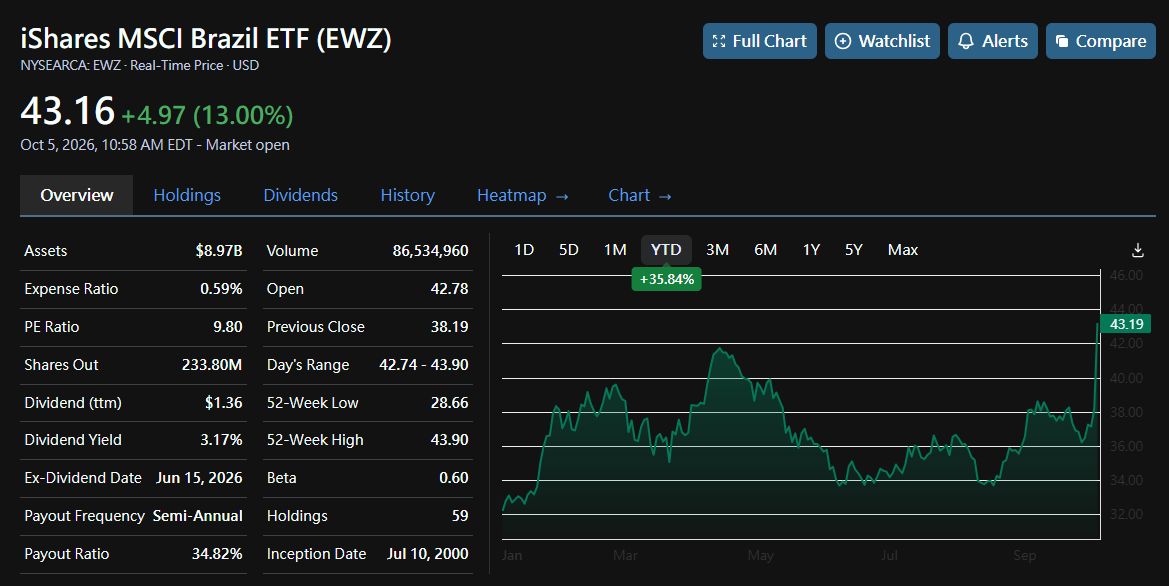
Task: Click the Holdings count value 59
Action: 460,516
